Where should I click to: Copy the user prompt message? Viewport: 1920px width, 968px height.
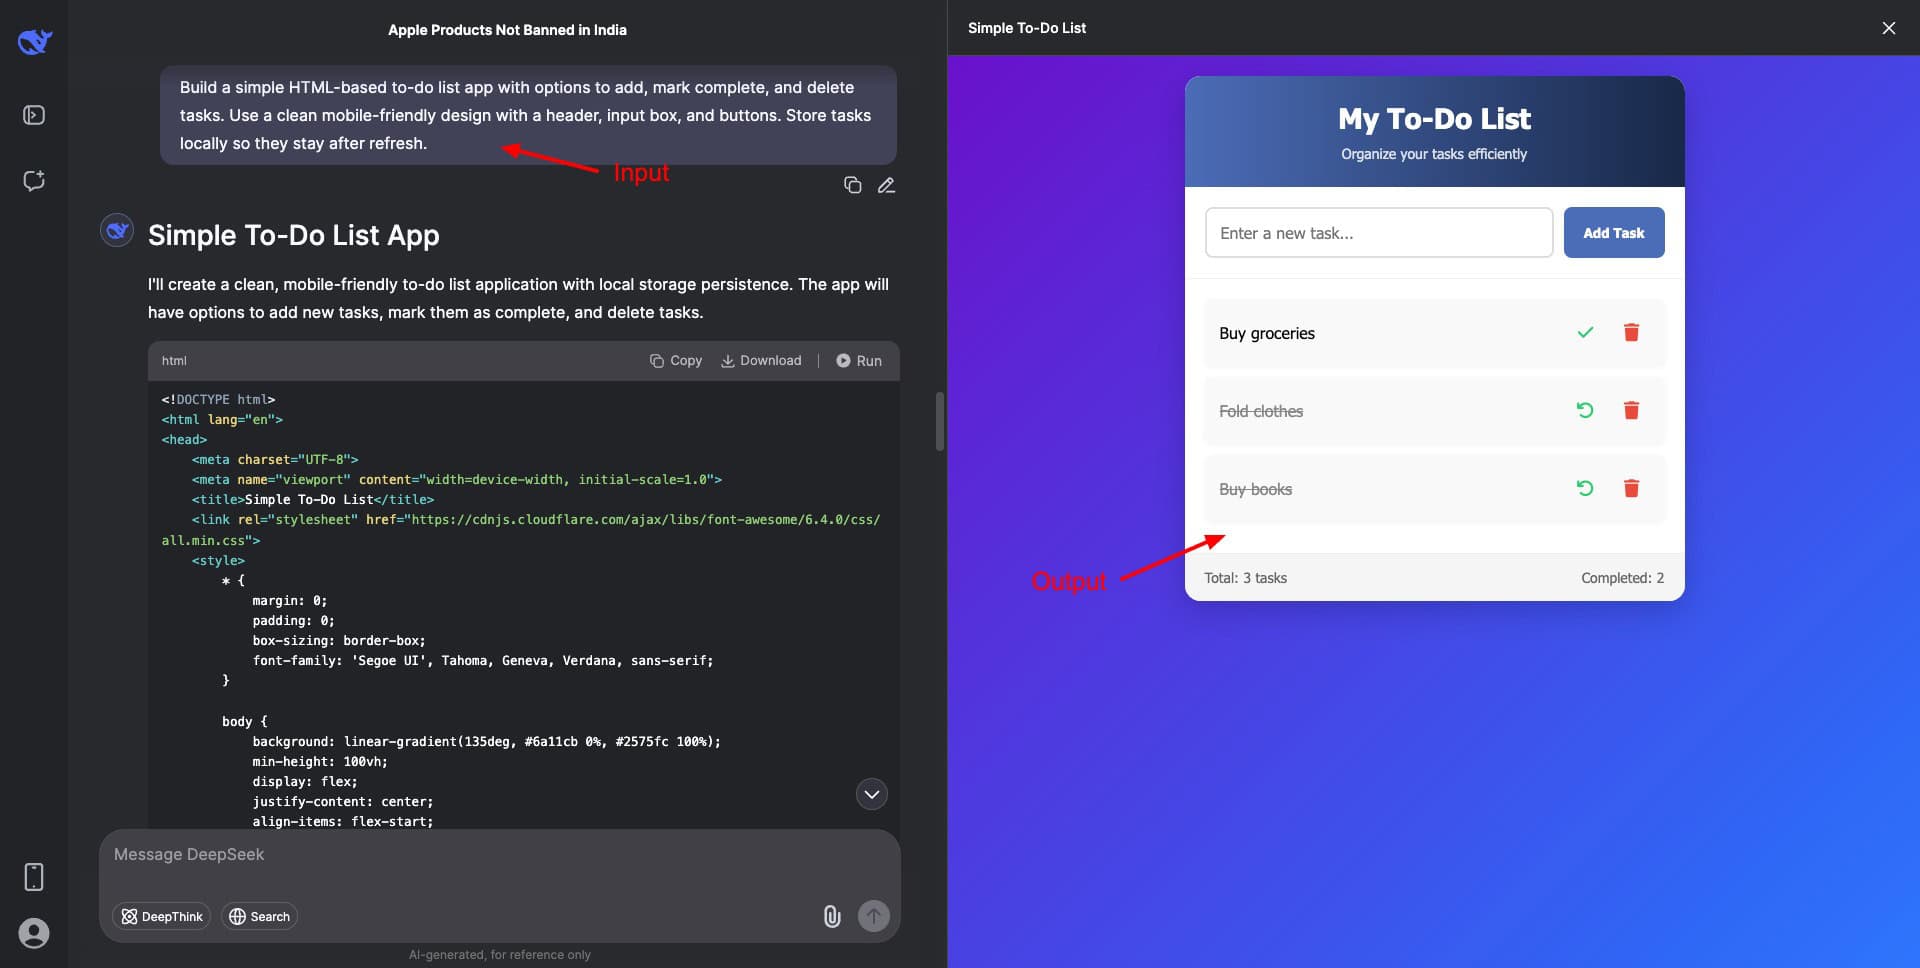852,185
